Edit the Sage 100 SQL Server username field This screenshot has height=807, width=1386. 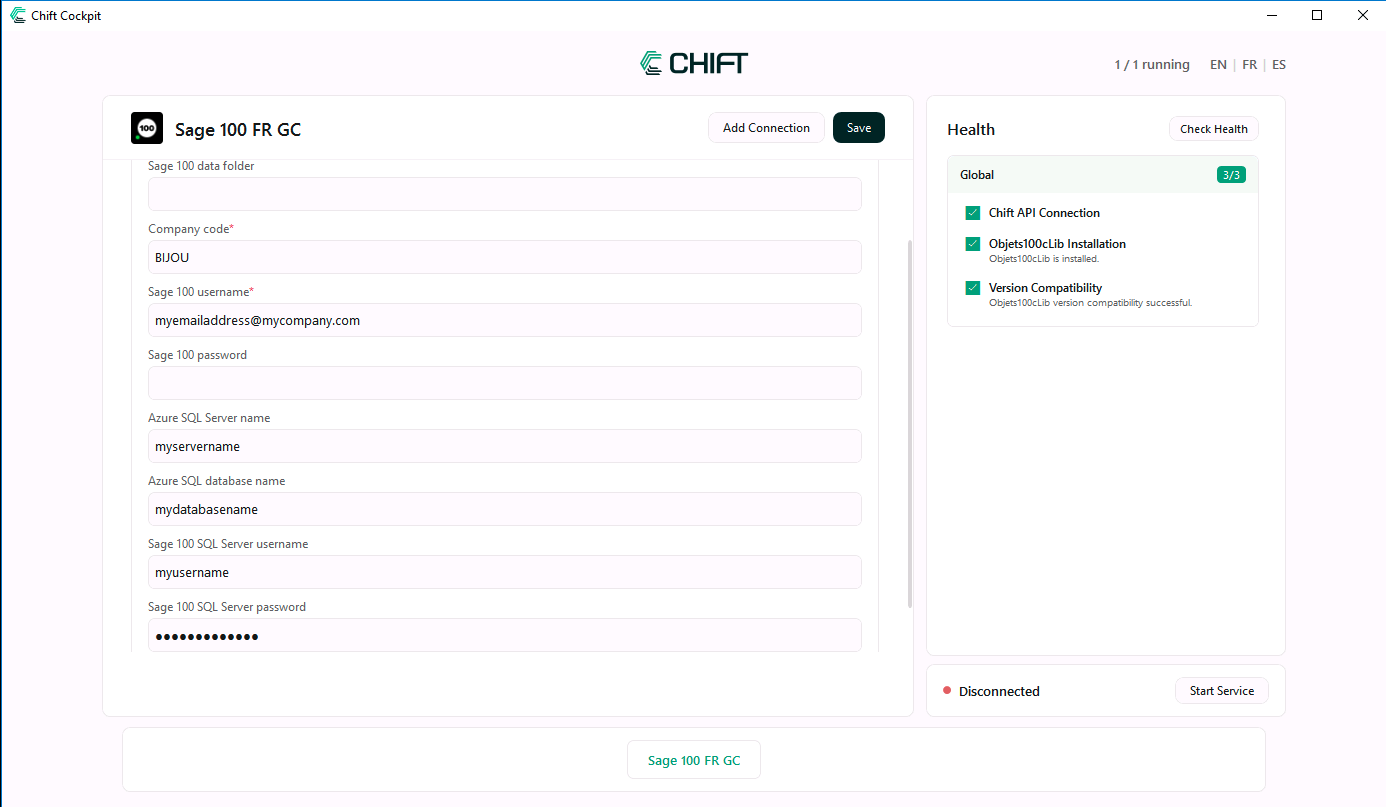pos(505,572)
